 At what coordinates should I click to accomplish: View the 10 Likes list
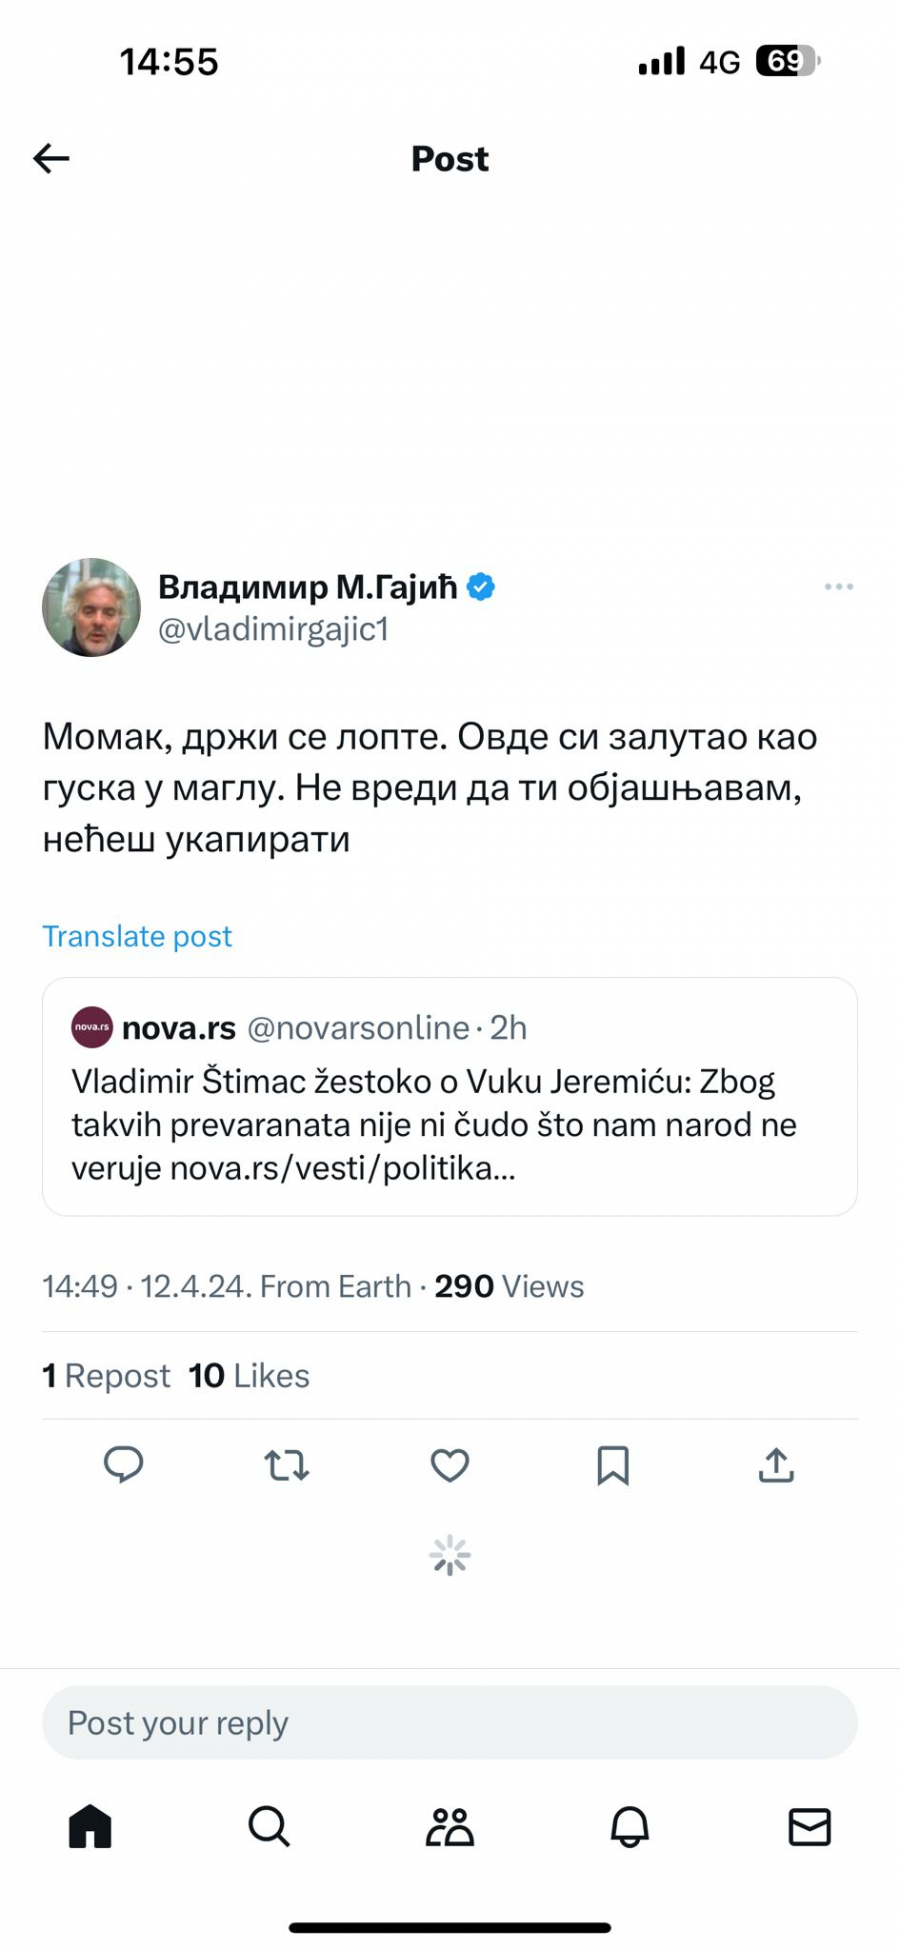coord(249,1376)
